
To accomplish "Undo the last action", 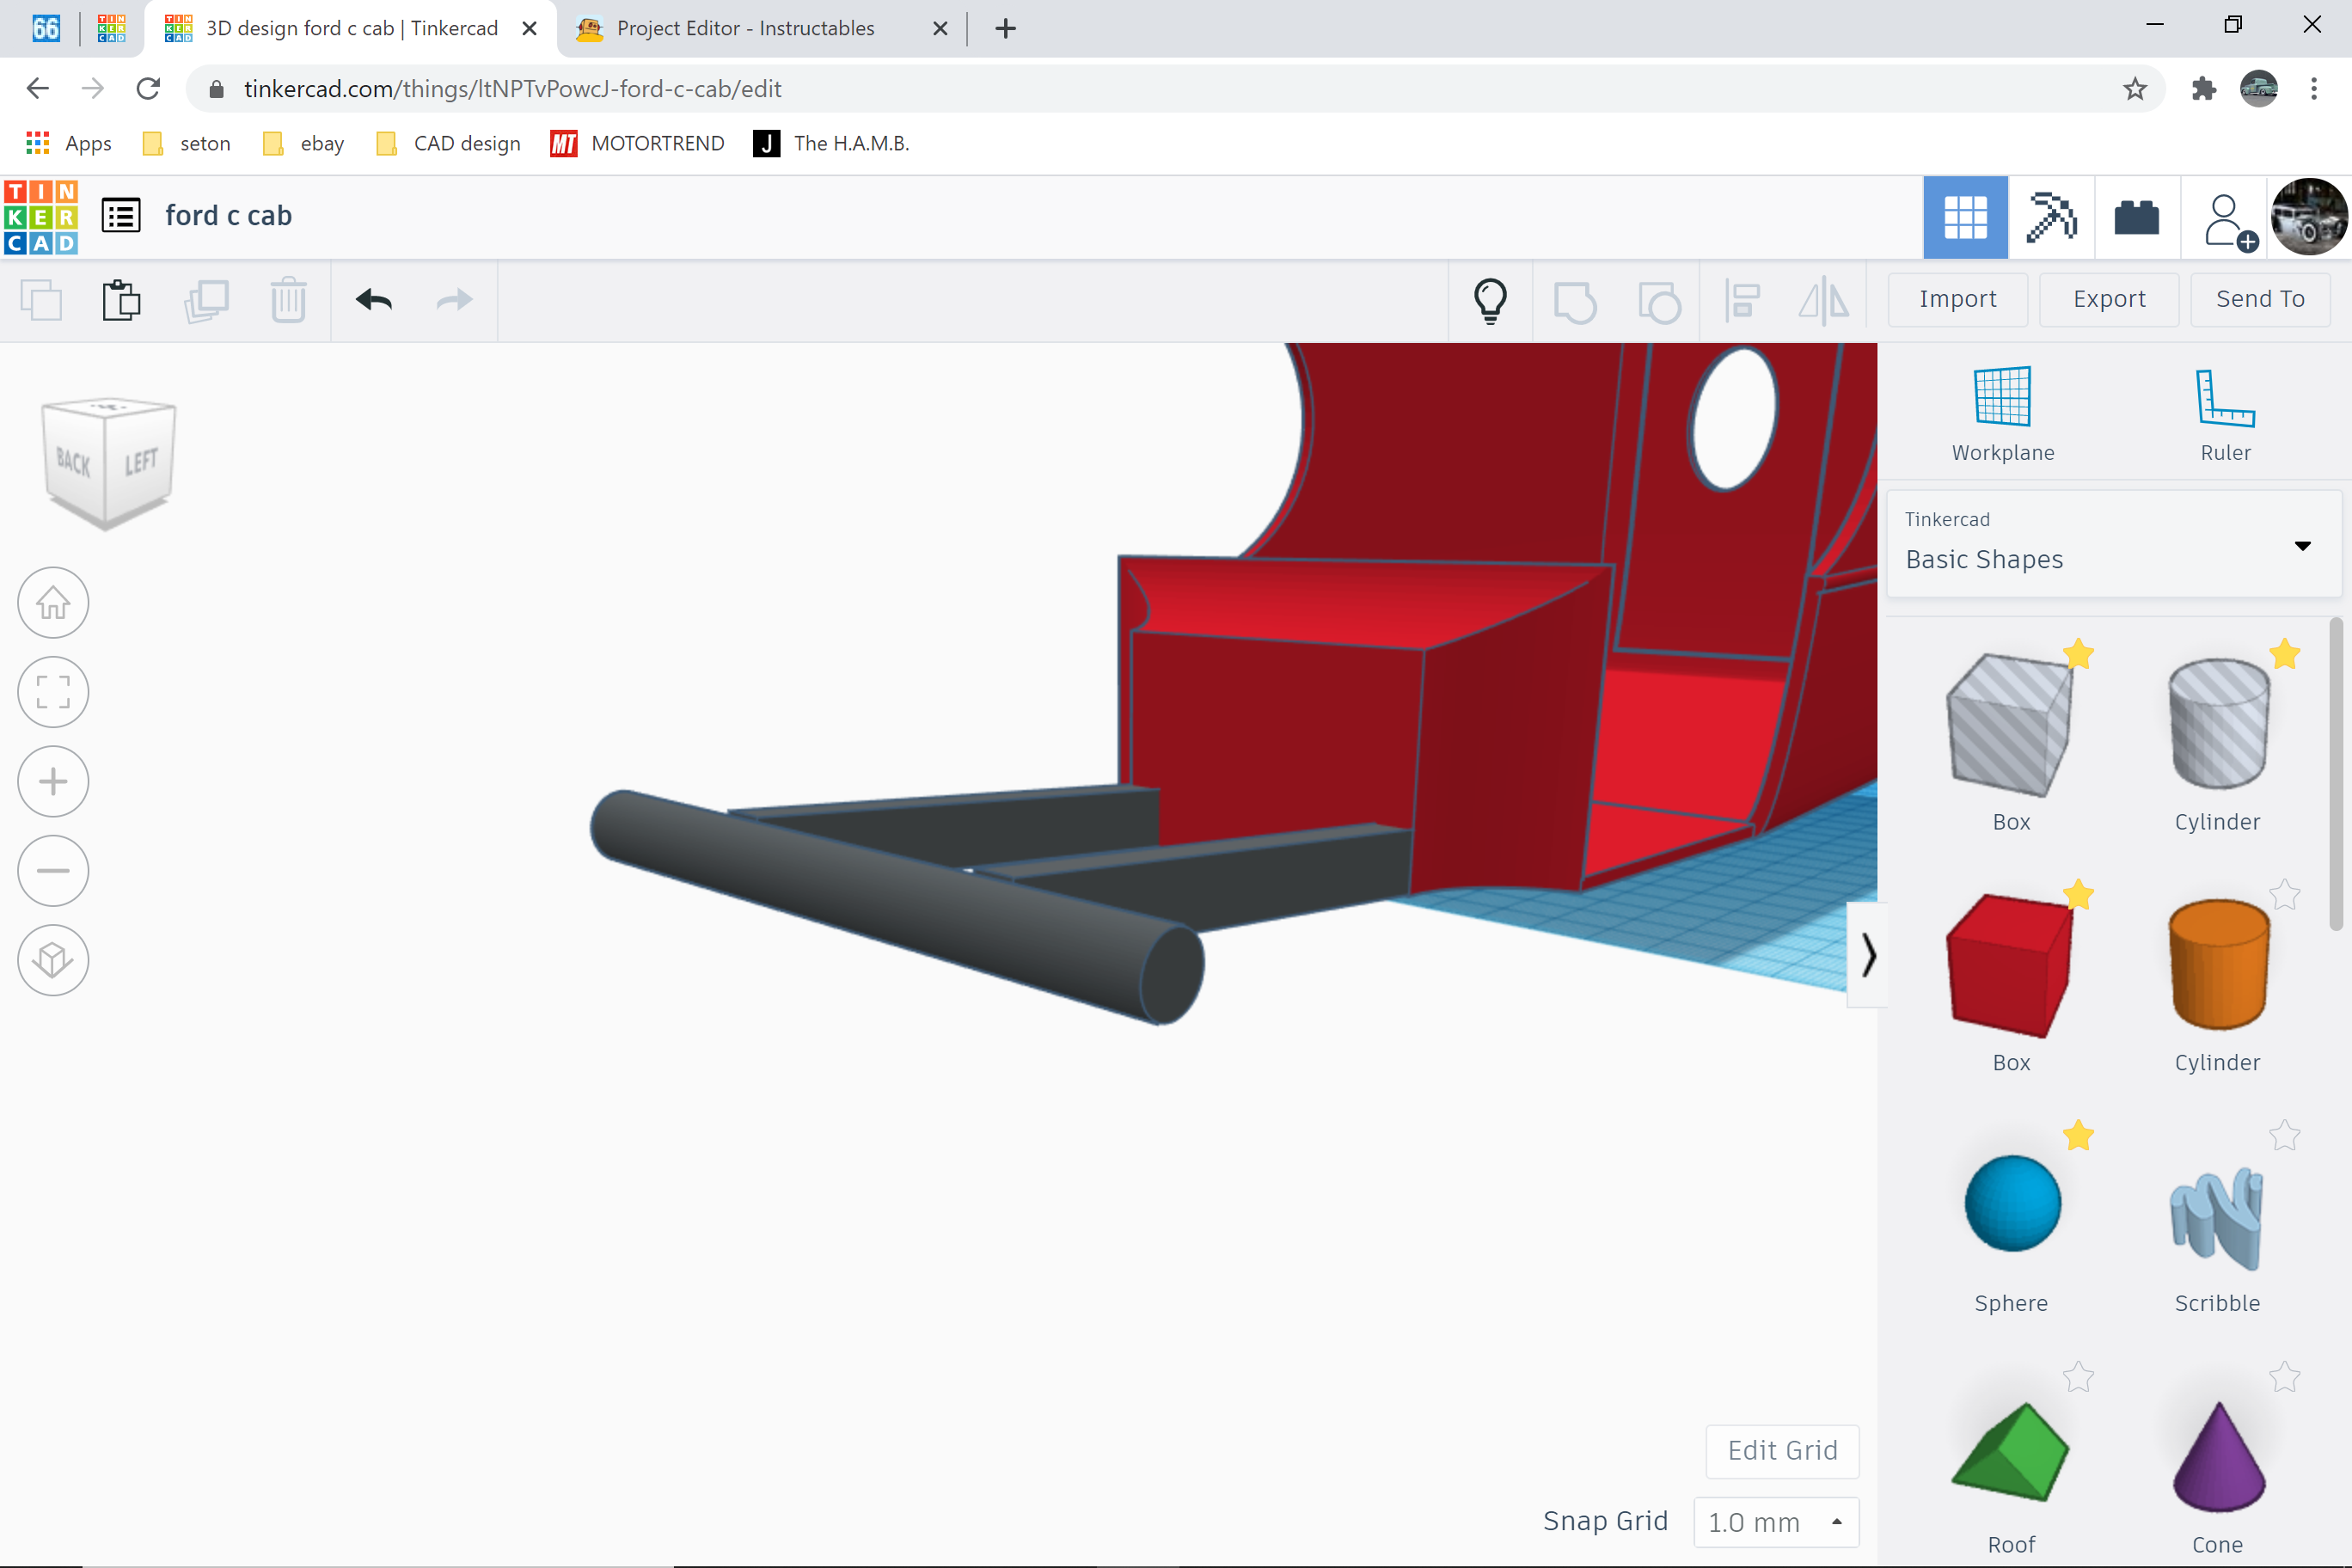I will (374, 300).
